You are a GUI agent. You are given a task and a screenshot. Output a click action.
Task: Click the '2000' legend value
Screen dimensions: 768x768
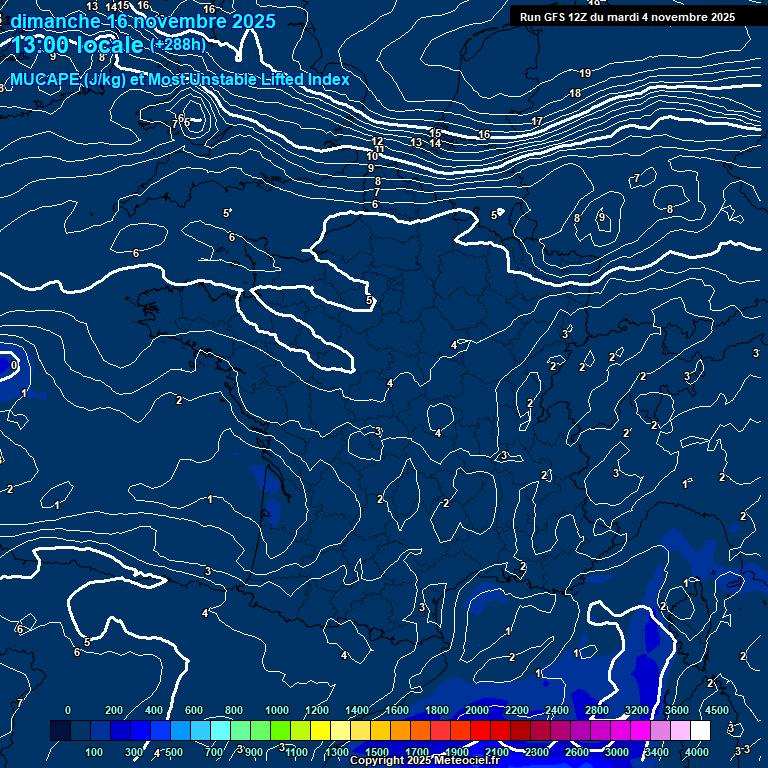tap(477, 710)
